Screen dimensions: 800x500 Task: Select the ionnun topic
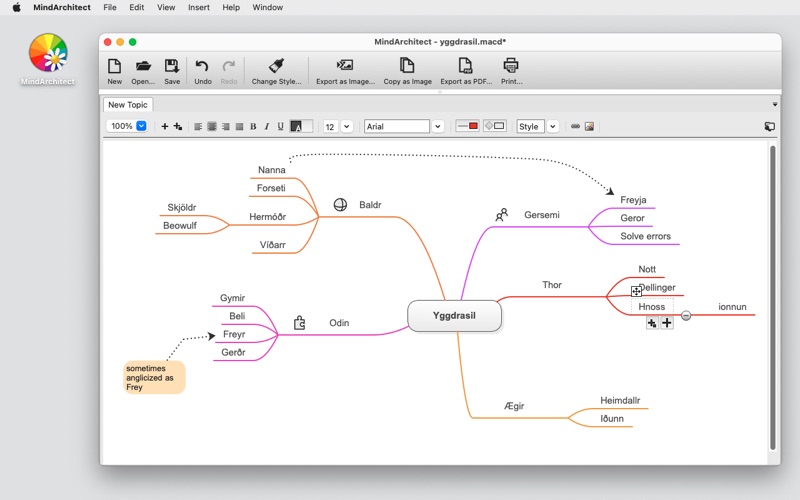[732, 307]
